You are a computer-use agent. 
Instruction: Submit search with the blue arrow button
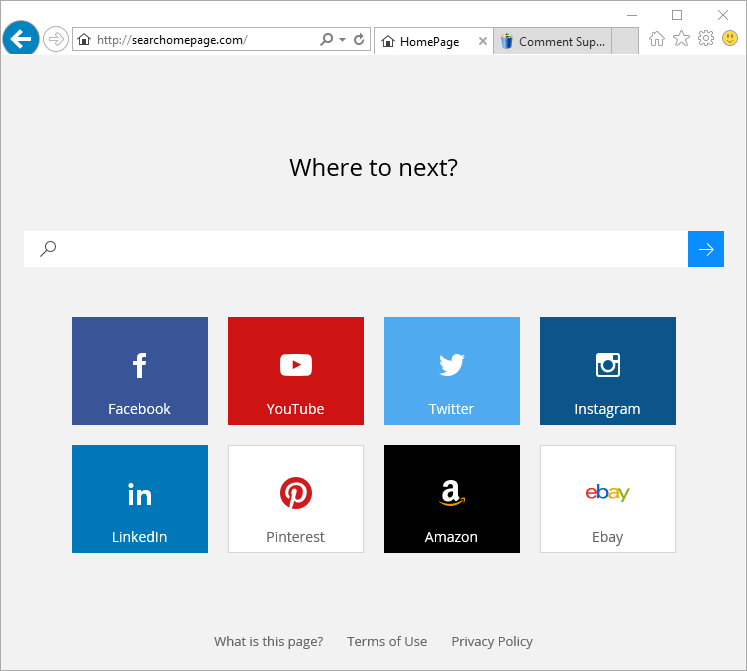click(706, 249)
